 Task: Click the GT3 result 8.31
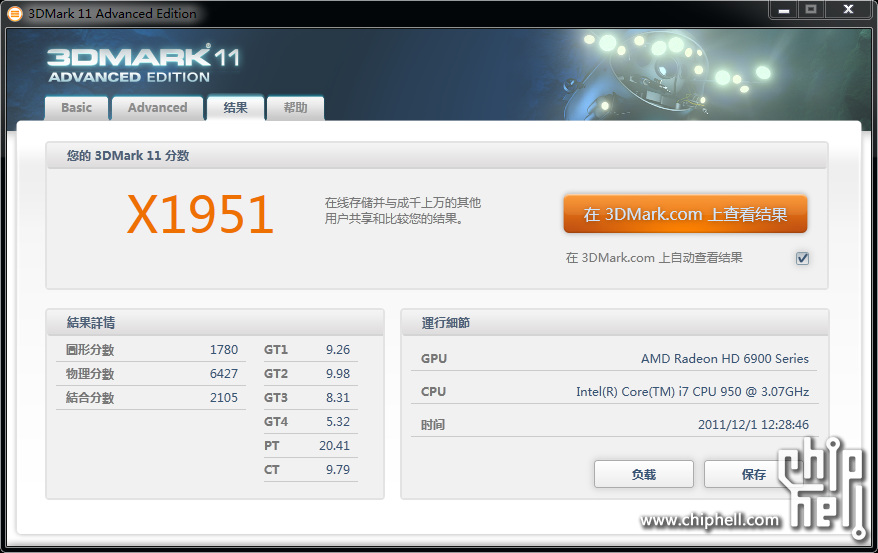tap(338, 398)
